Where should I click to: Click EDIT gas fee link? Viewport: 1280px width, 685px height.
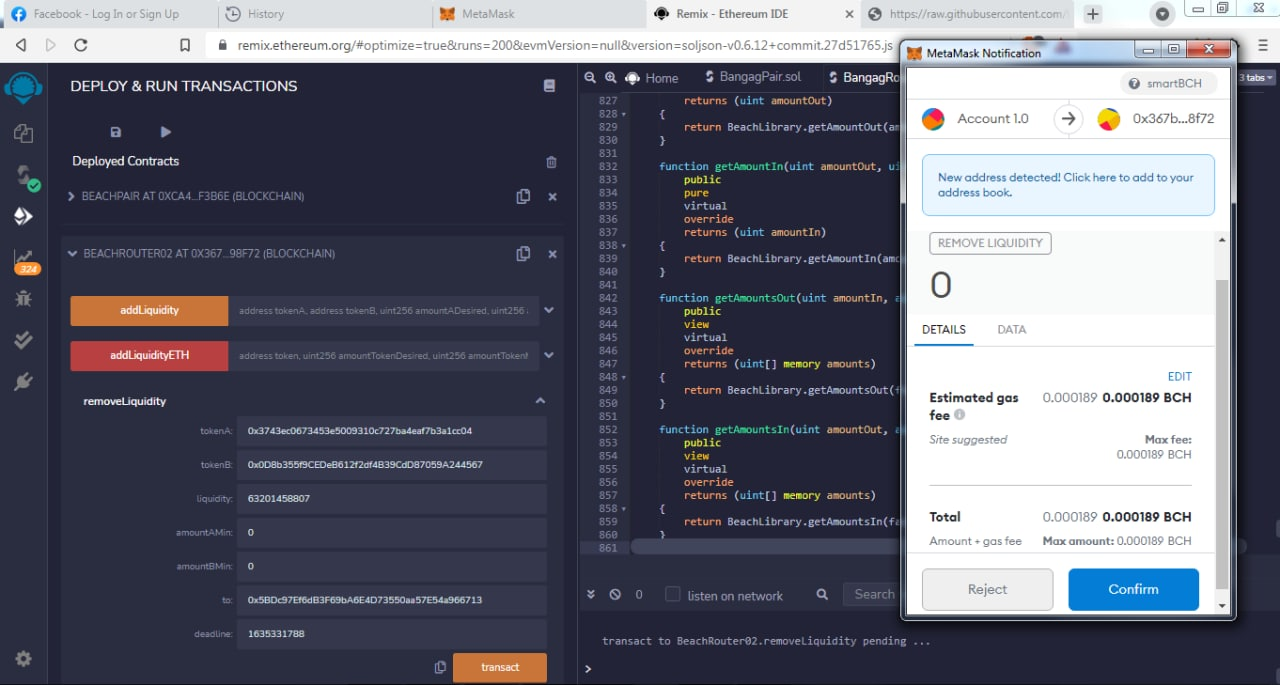pyautogui.click(x=1180, y=377)
